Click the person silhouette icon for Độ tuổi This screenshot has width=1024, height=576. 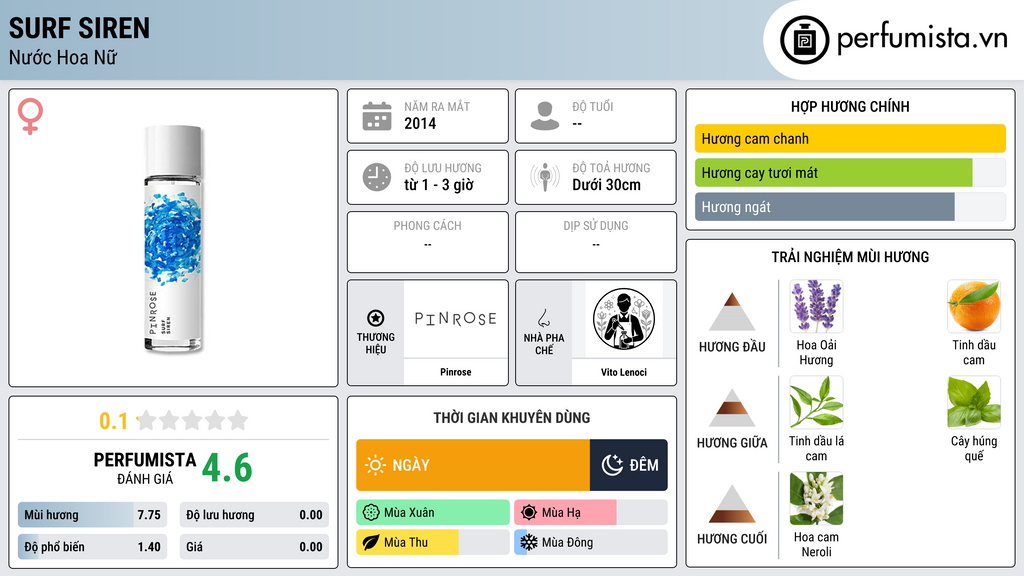click(545, 116)
